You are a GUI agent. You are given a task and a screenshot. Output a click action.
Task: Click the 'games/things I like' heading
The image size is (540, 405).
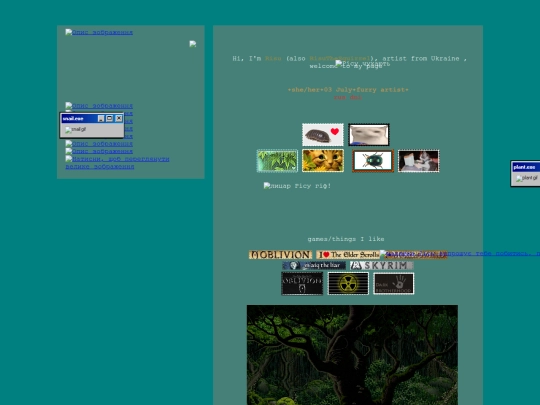346,239
